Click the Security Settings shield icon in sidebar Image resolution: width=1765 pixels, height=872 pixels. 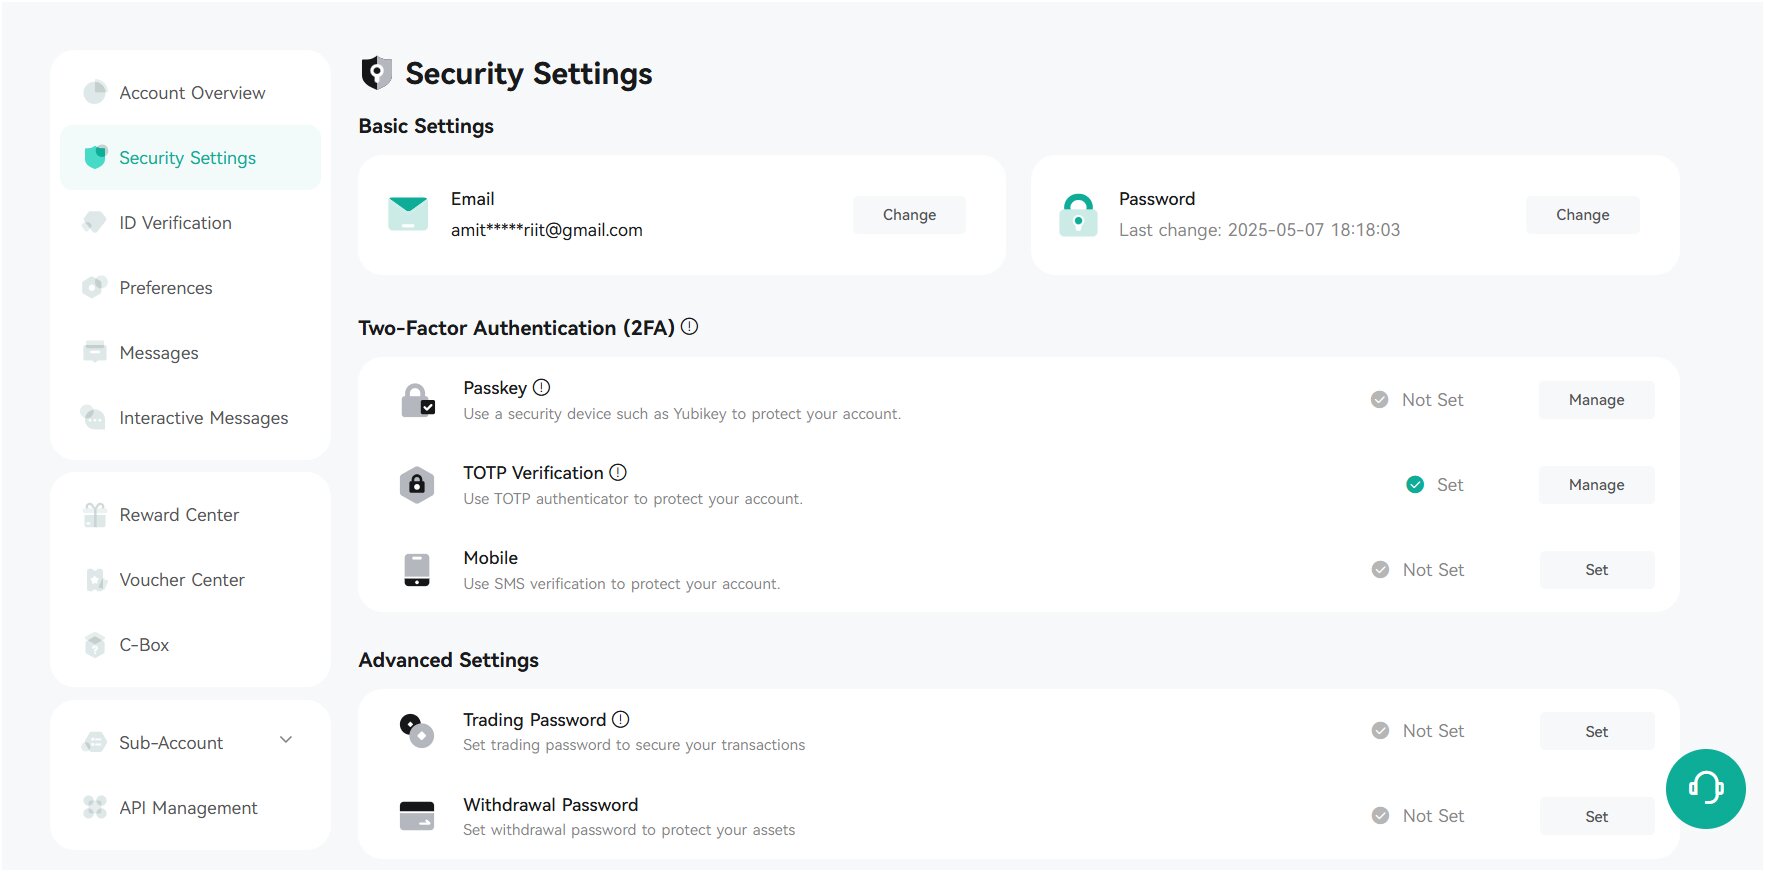95,157
